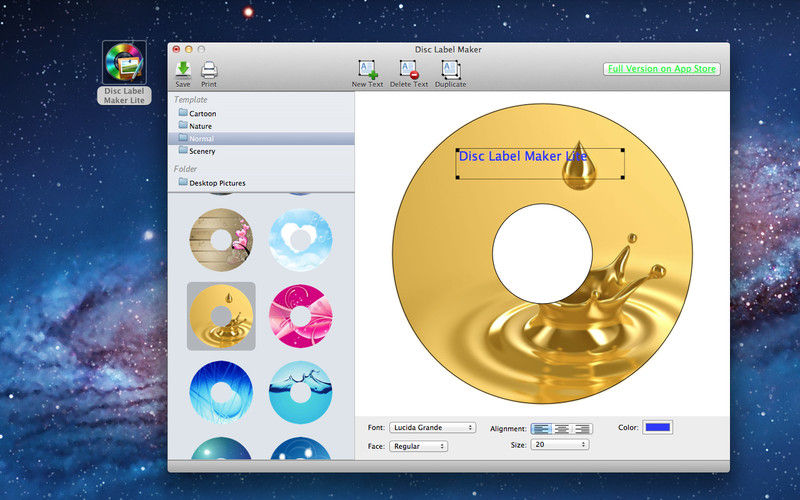Add a New Text box
800x500 pixels.
(367, 74)
